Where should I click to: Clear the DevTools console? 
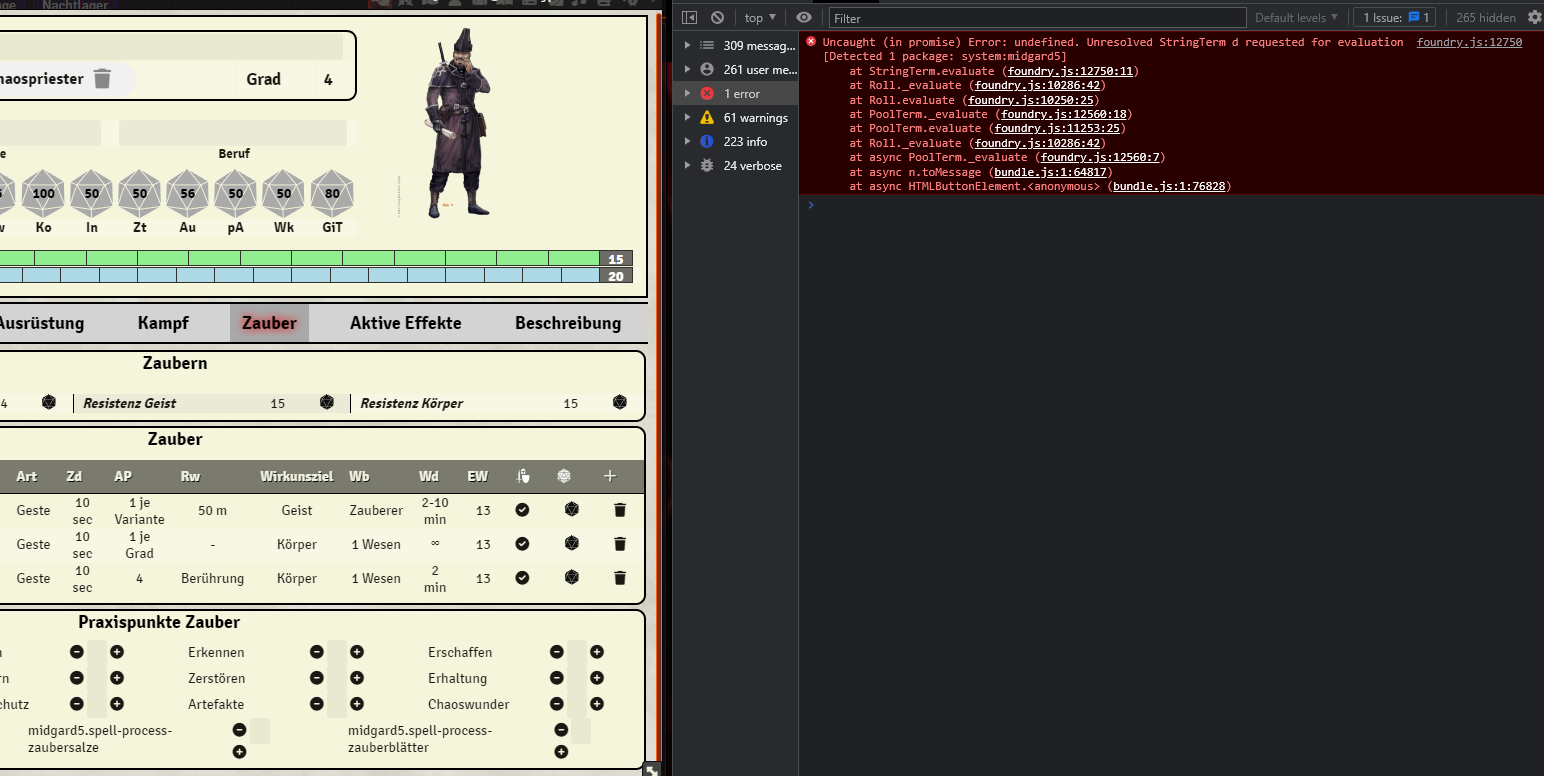[717, 17]
